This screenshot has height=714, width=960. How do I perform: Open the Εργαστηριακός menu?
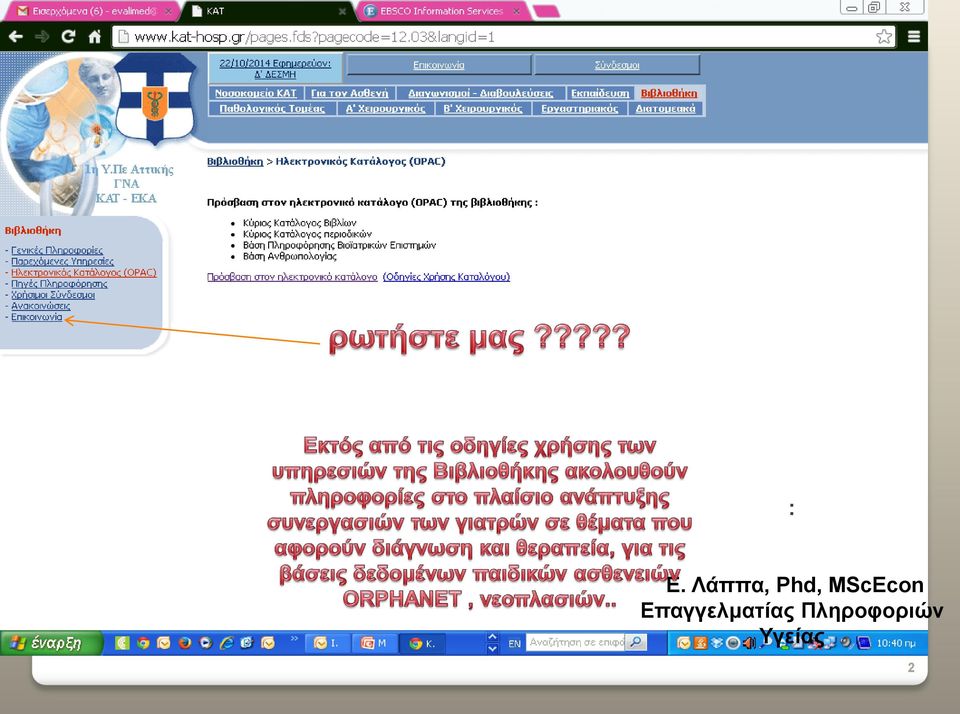pyautogui.click(x=580, y=108)
